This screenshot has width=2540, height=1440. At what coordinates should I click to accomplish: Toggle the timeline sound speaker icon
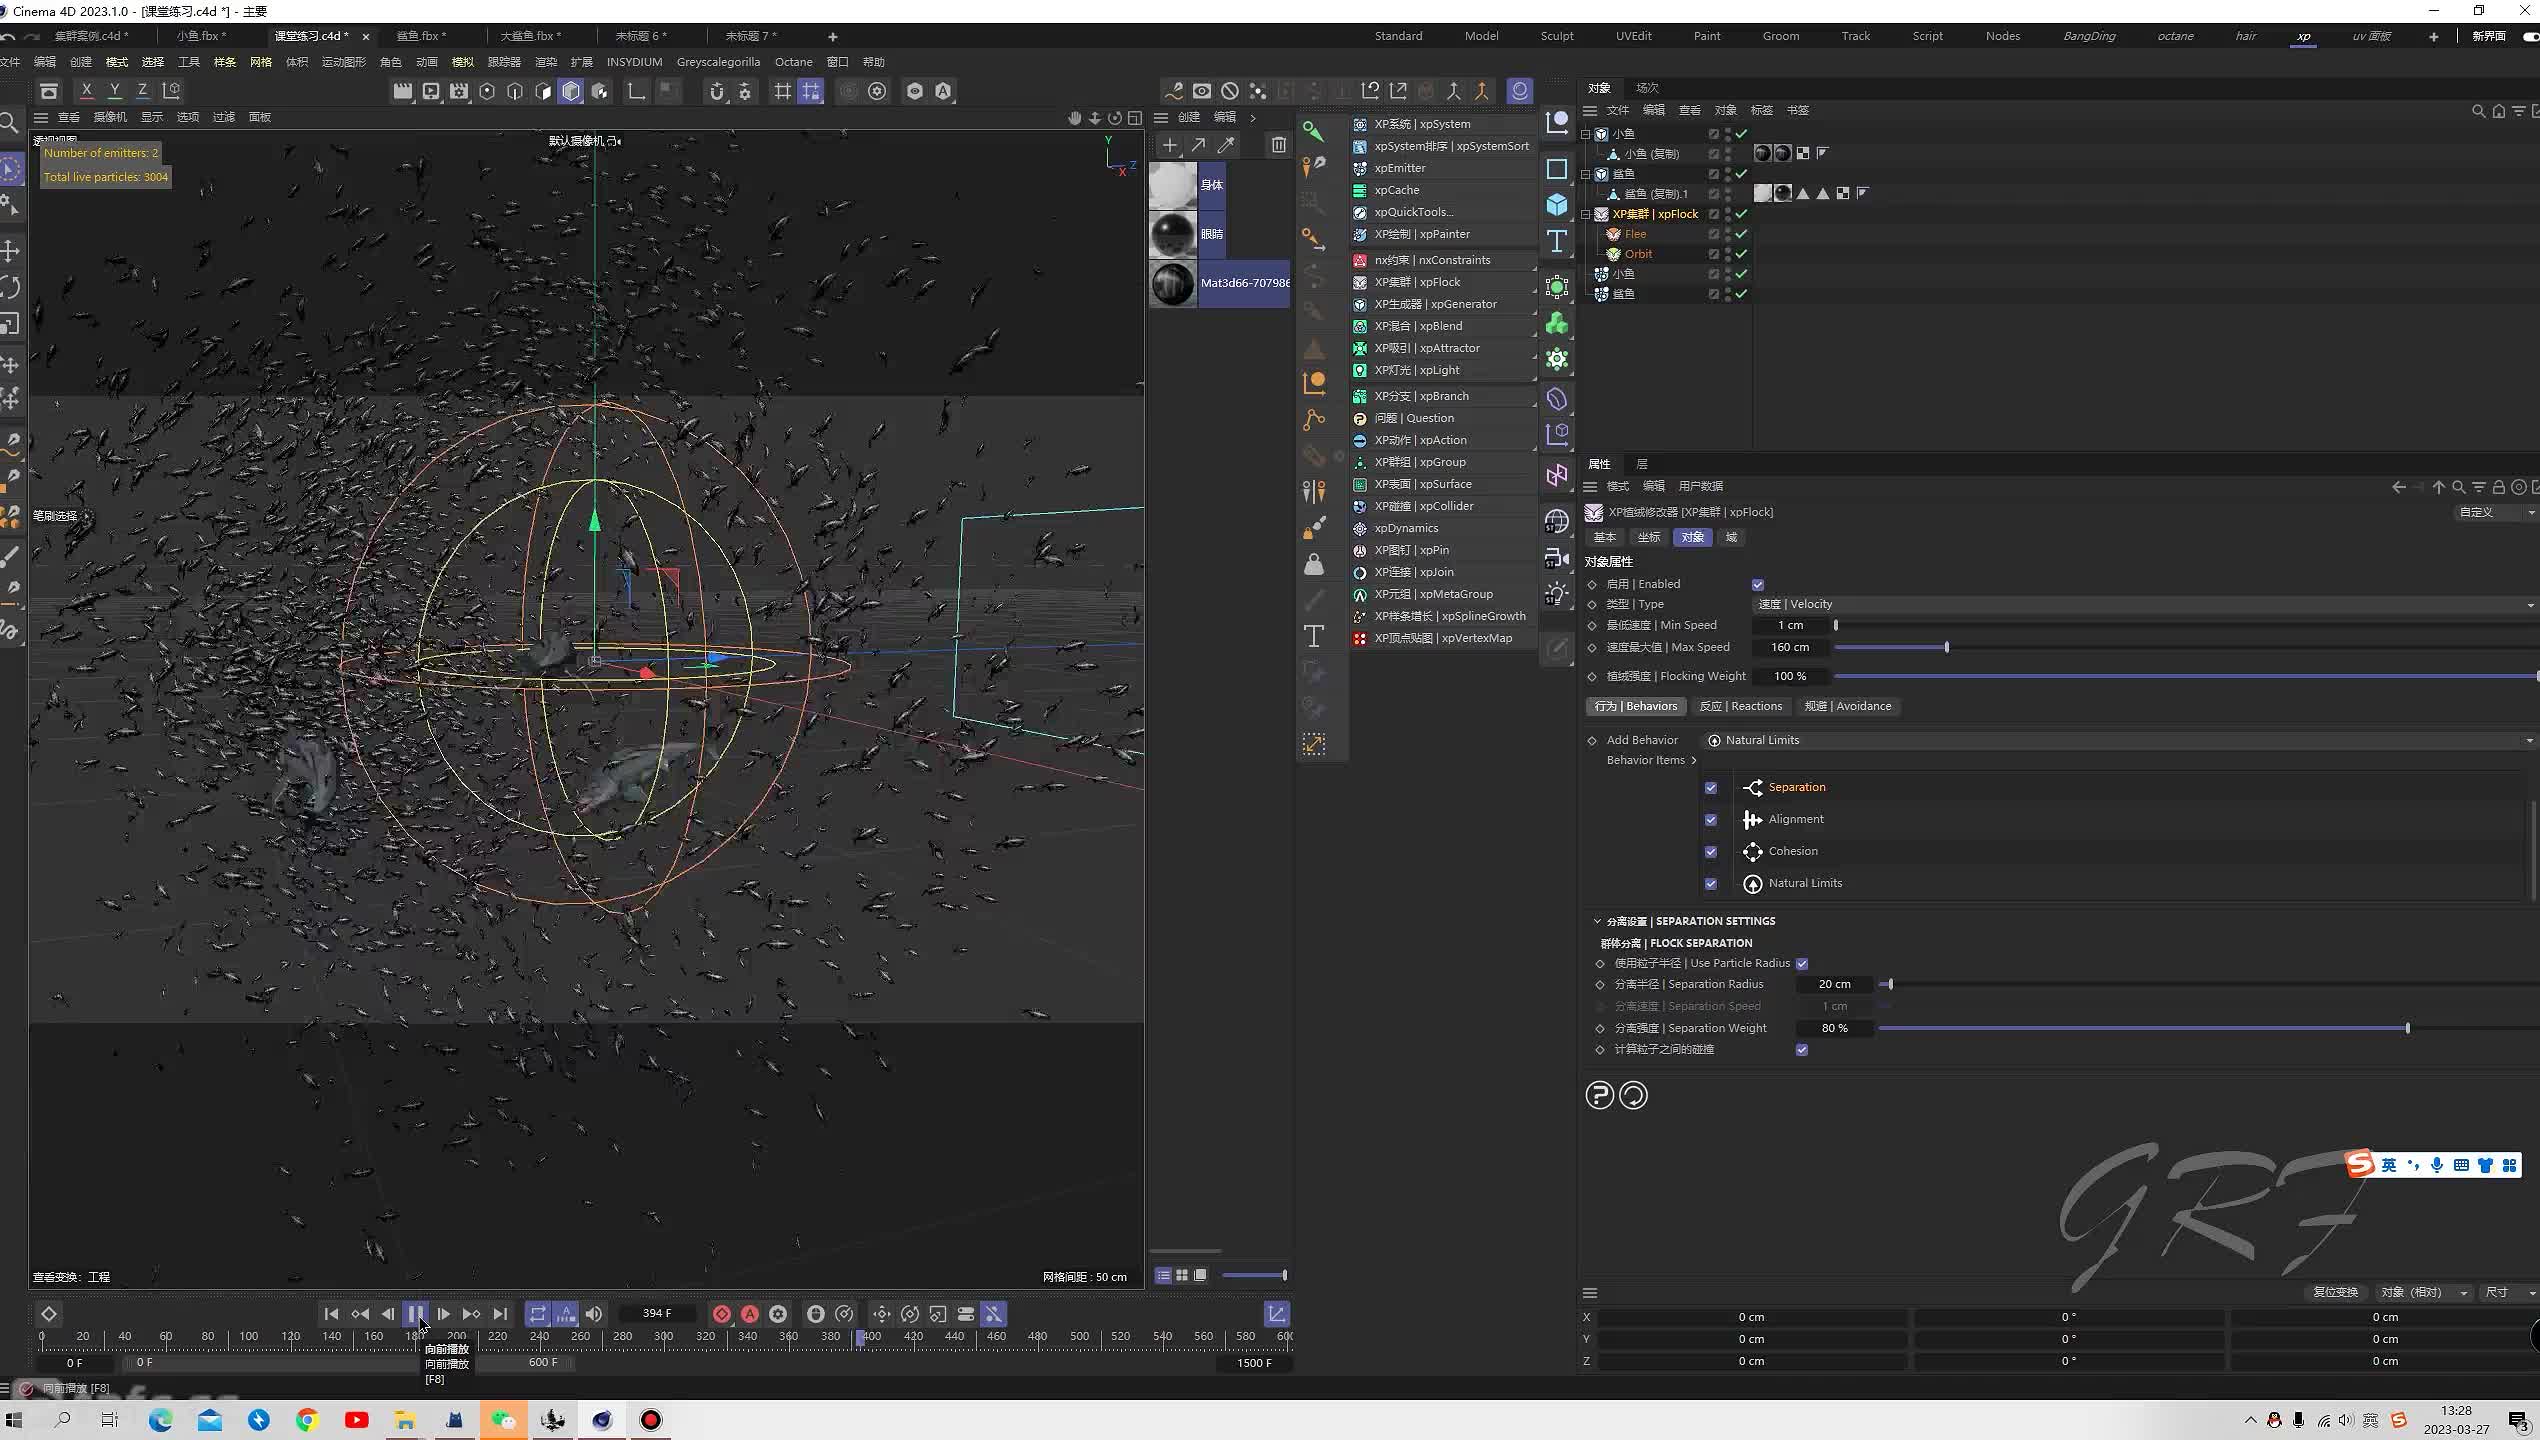click(x=594, y=1314)
